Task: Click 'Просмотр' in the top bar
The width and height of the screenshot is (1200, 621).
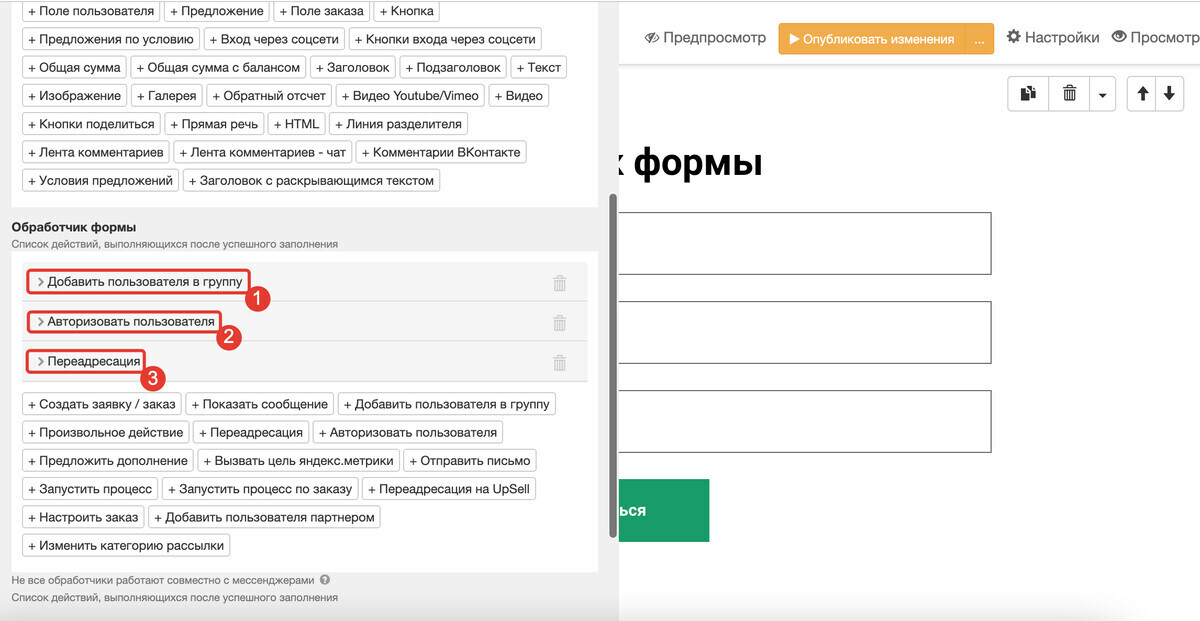Action: tap(1155, 38)
